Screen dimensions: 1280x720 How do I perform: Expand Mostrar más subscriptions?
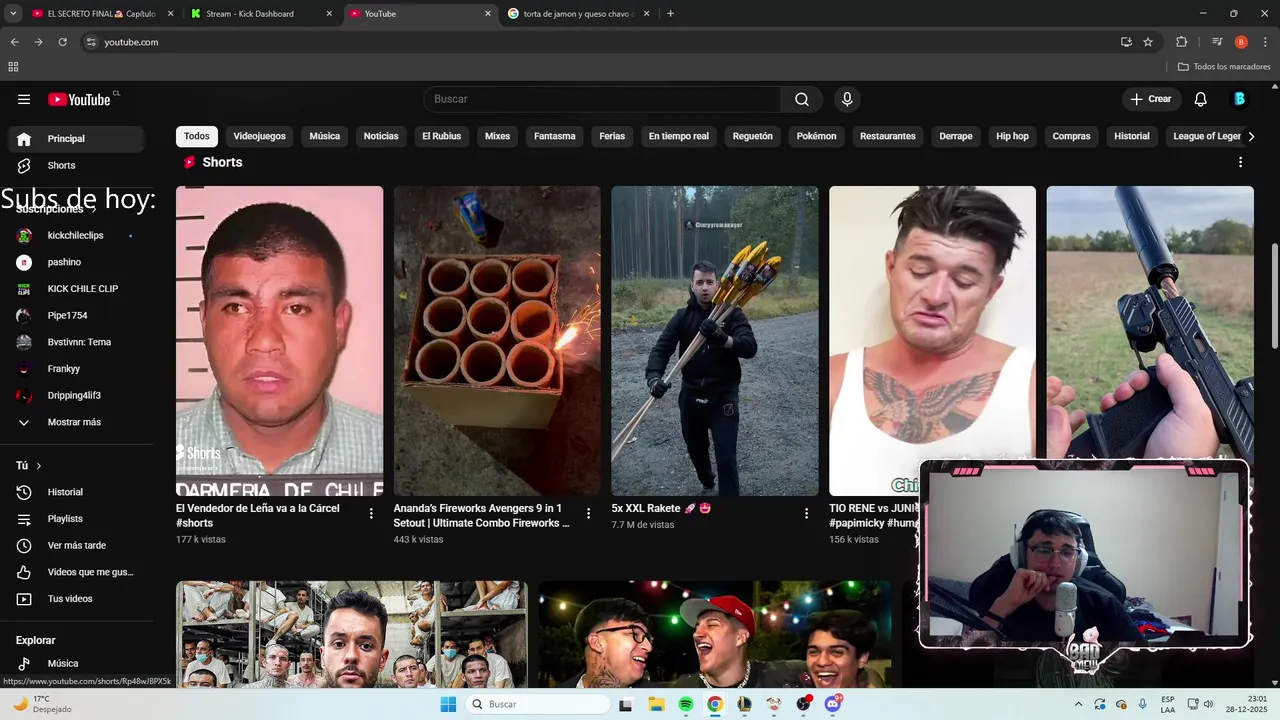[x=76, y=422]
